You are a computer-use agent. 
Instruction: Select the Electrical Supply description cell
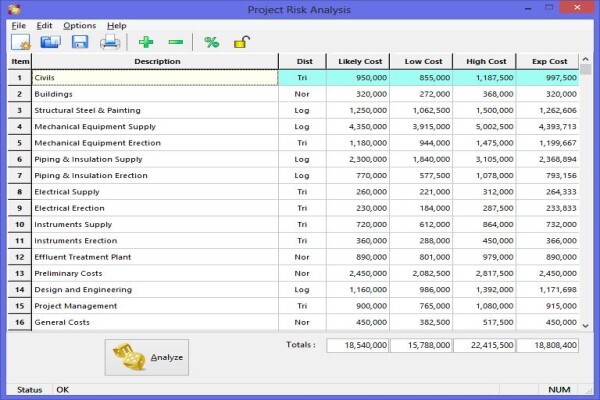155,192
